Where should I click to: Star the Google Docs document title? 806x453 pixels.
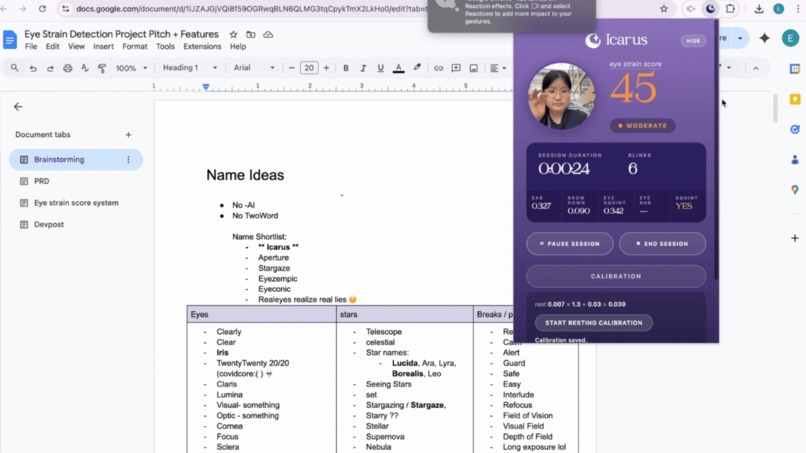coord(233,34)
